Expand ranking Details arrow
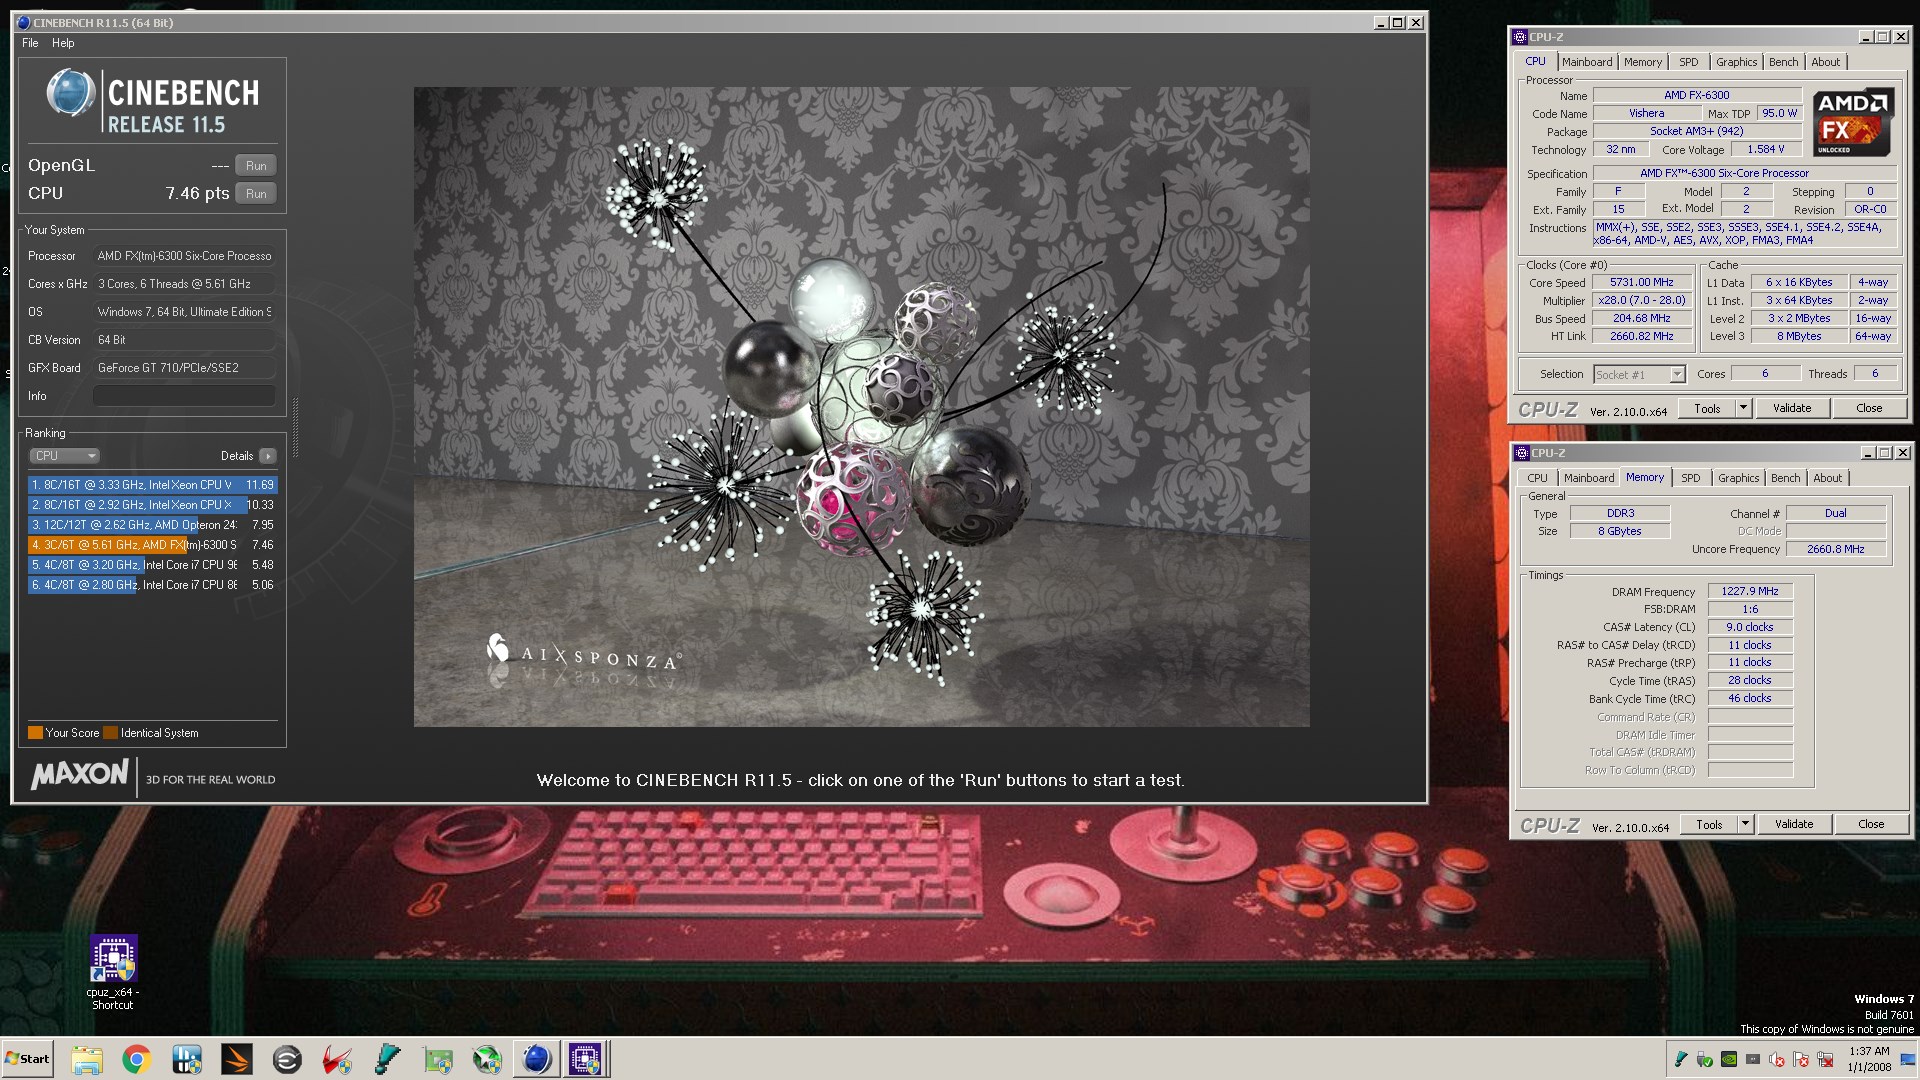Image resolution: width=1920 pixels, height=1080 pixels. (267, 456)
